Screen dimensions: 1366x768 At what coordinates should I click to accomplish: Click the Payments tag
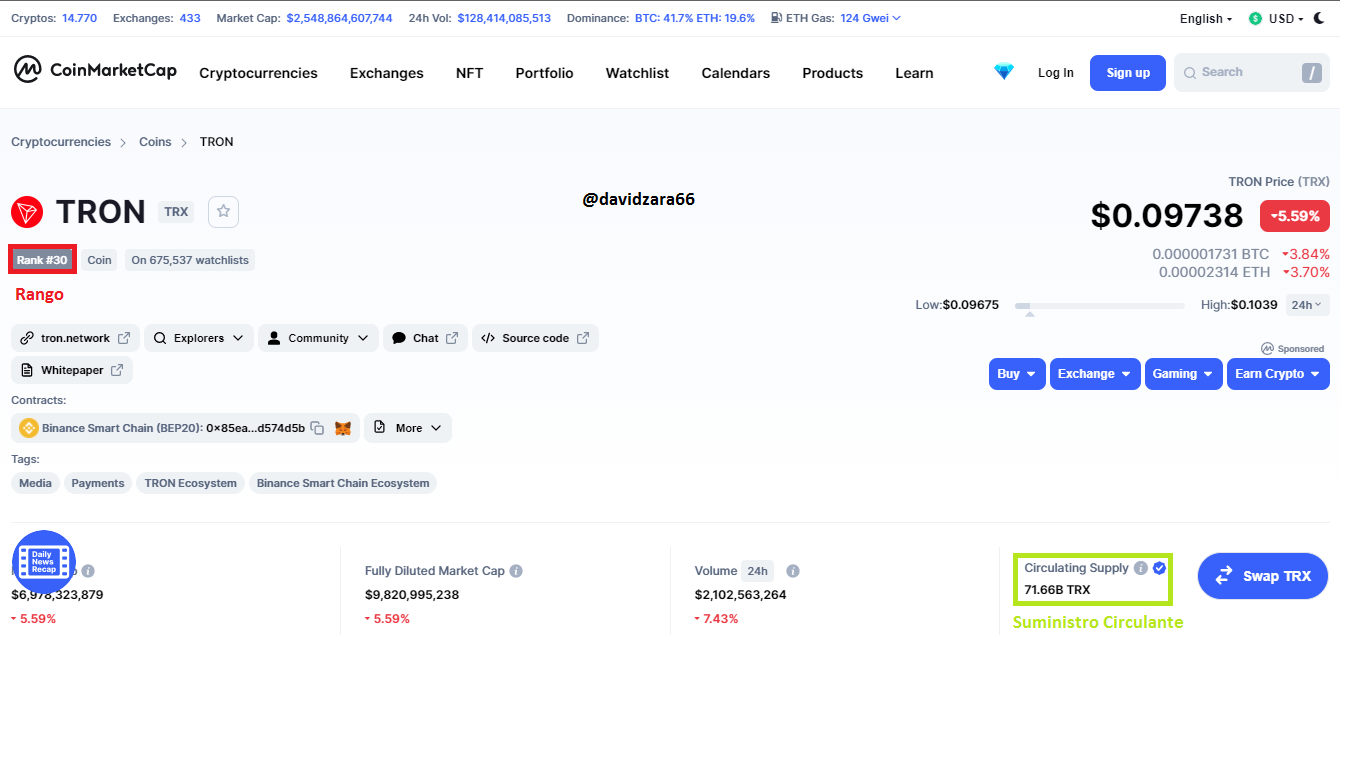click(x=98, y=483)
